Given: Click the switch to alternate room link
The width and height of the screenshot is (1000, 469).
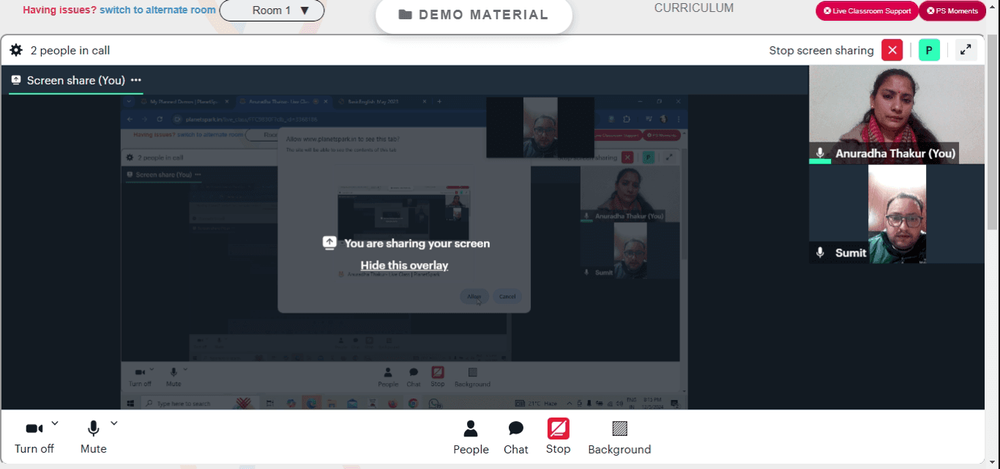Looking at the screenshot, I should point(158,10).
